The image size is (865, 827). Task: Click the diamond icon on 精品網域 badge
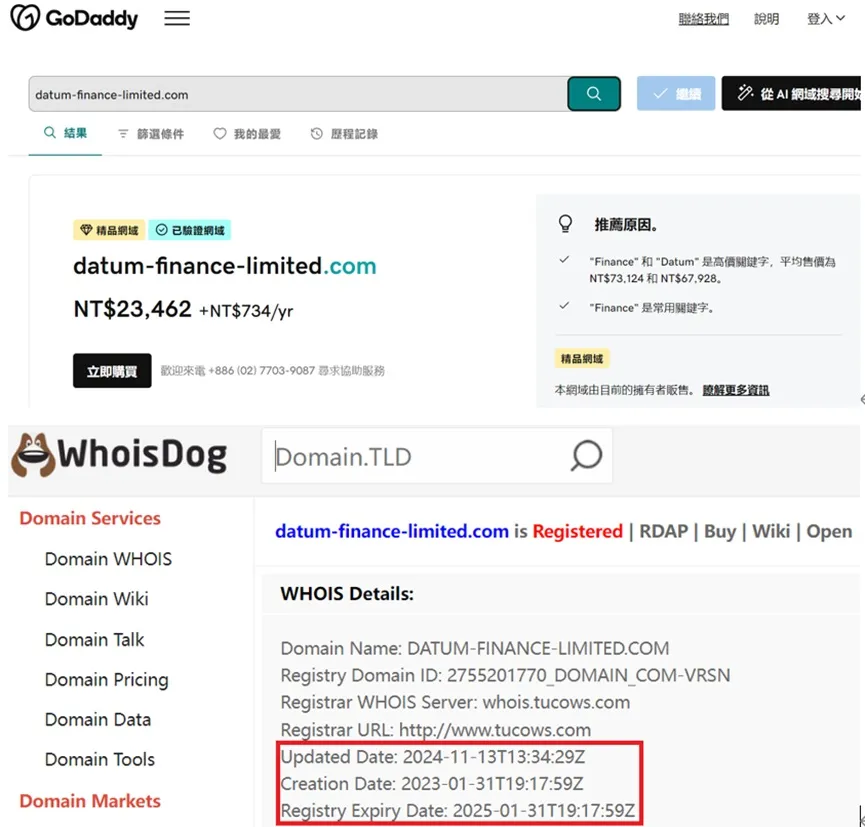click(x=86, y=230)
